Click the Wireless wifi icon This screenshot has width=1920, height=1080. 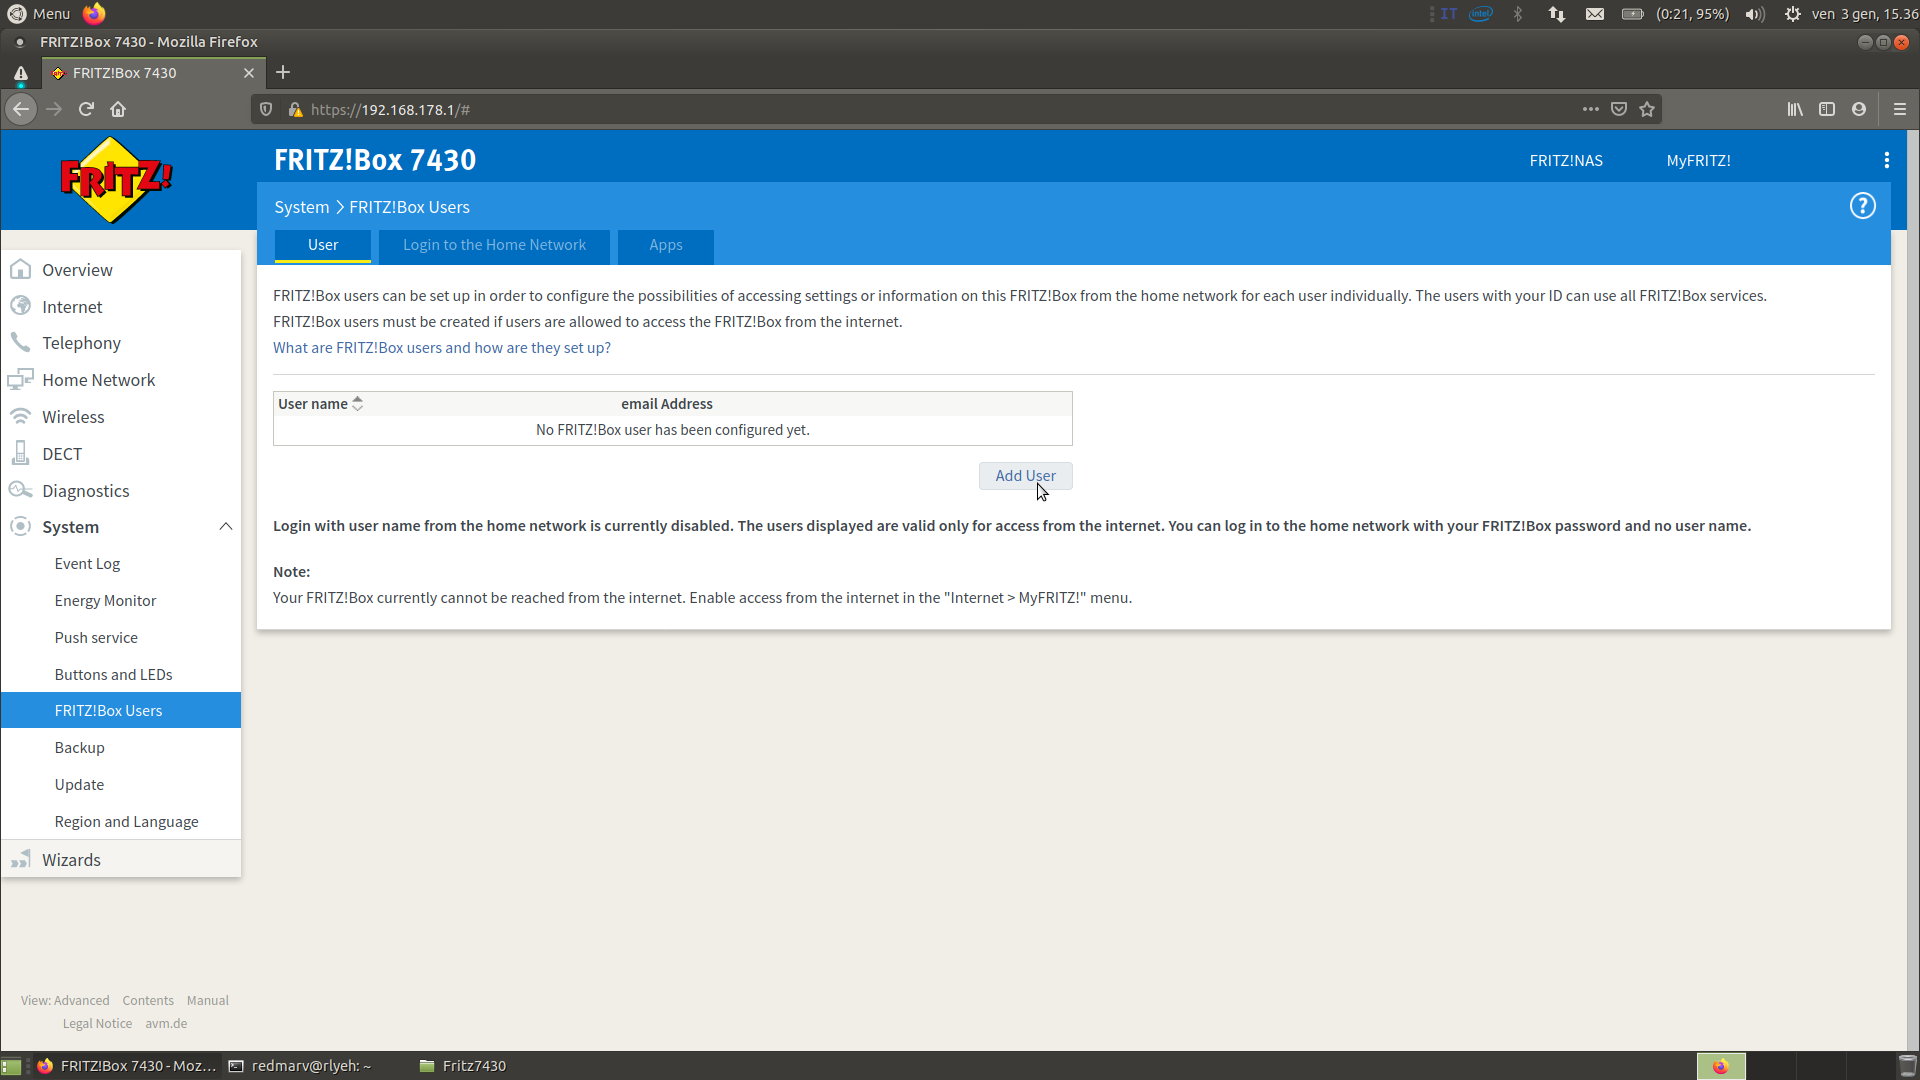(x=20, y=416)
